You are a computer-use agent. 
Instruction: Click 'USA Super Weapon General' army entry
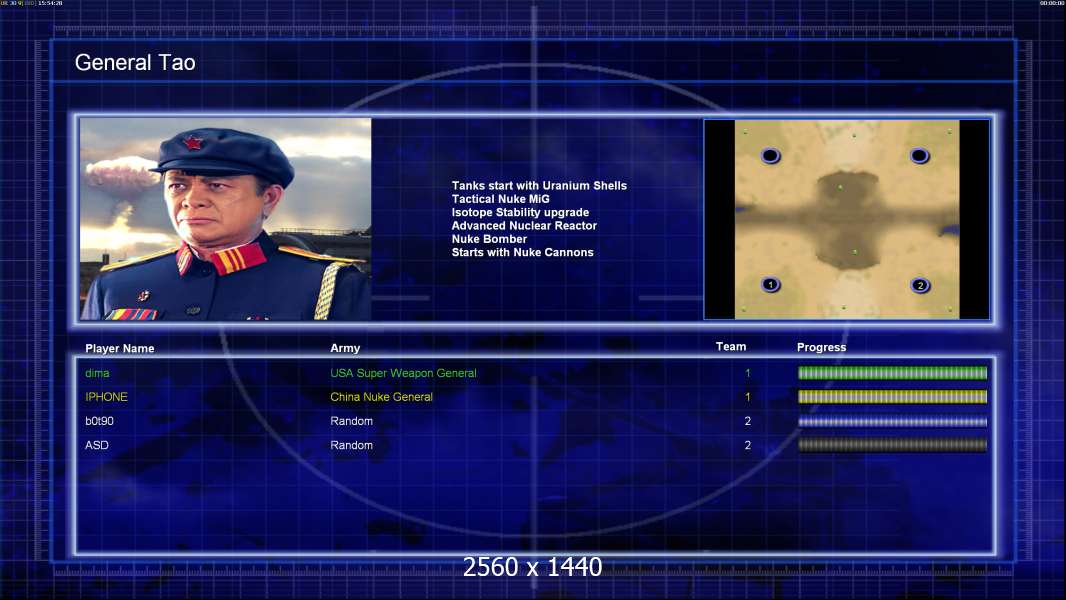click(403, 373)
